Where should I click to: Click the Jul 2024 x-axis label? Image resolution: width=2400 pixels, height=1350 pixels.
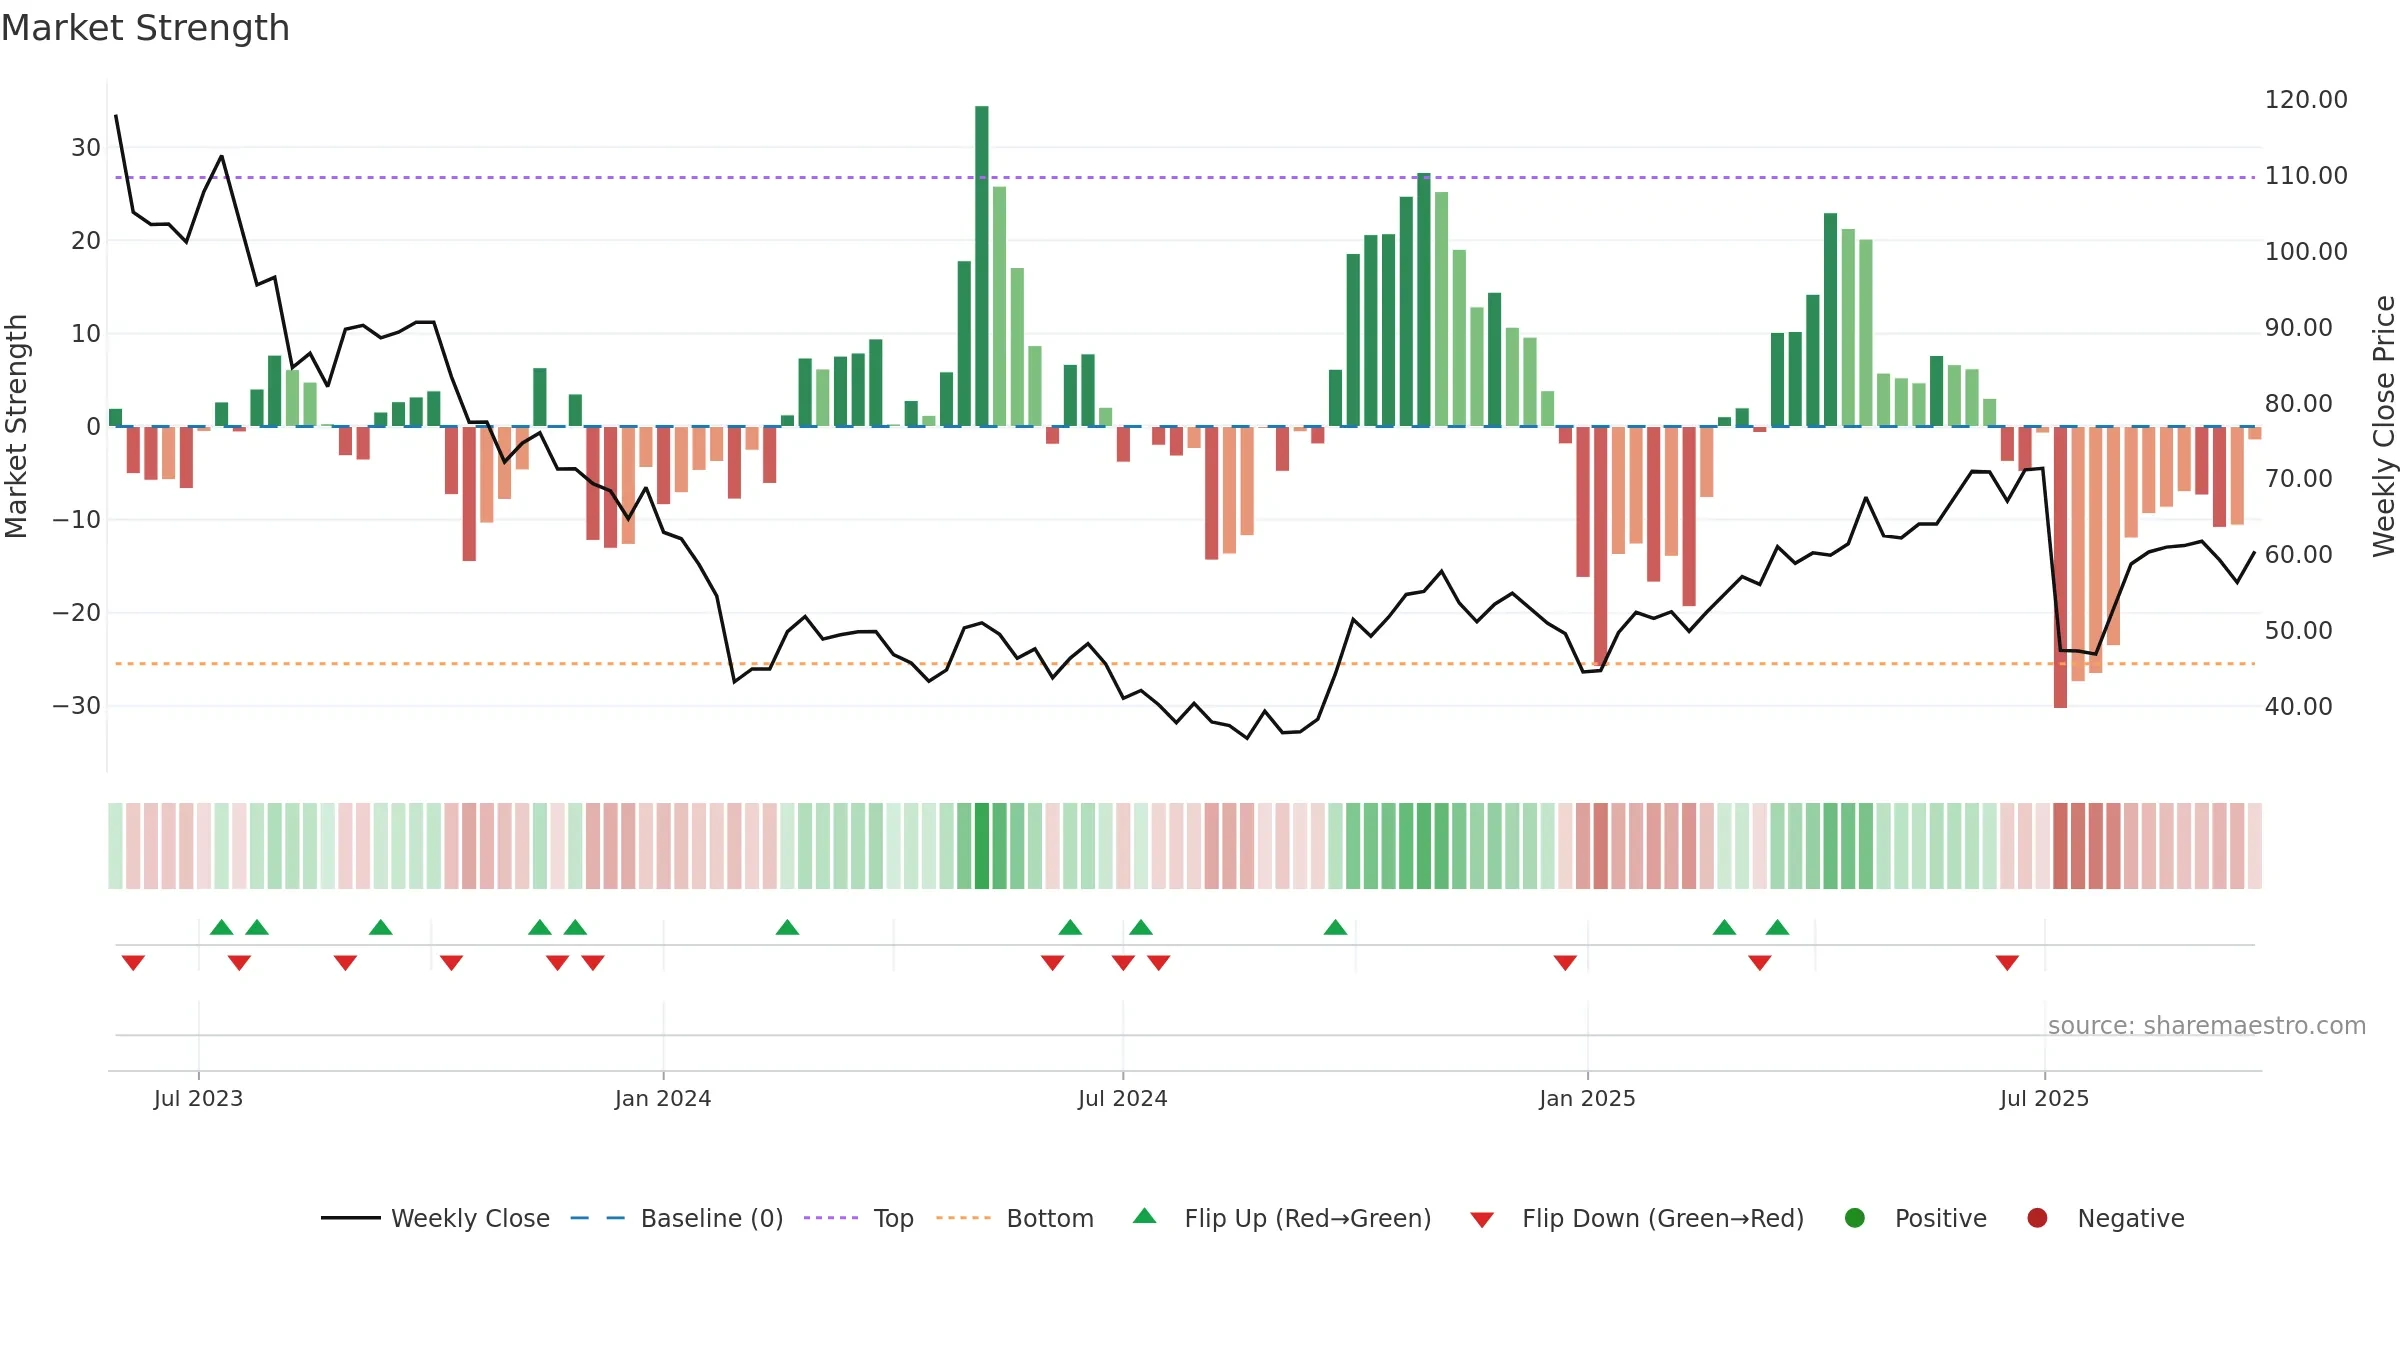pos(1122,1098)
